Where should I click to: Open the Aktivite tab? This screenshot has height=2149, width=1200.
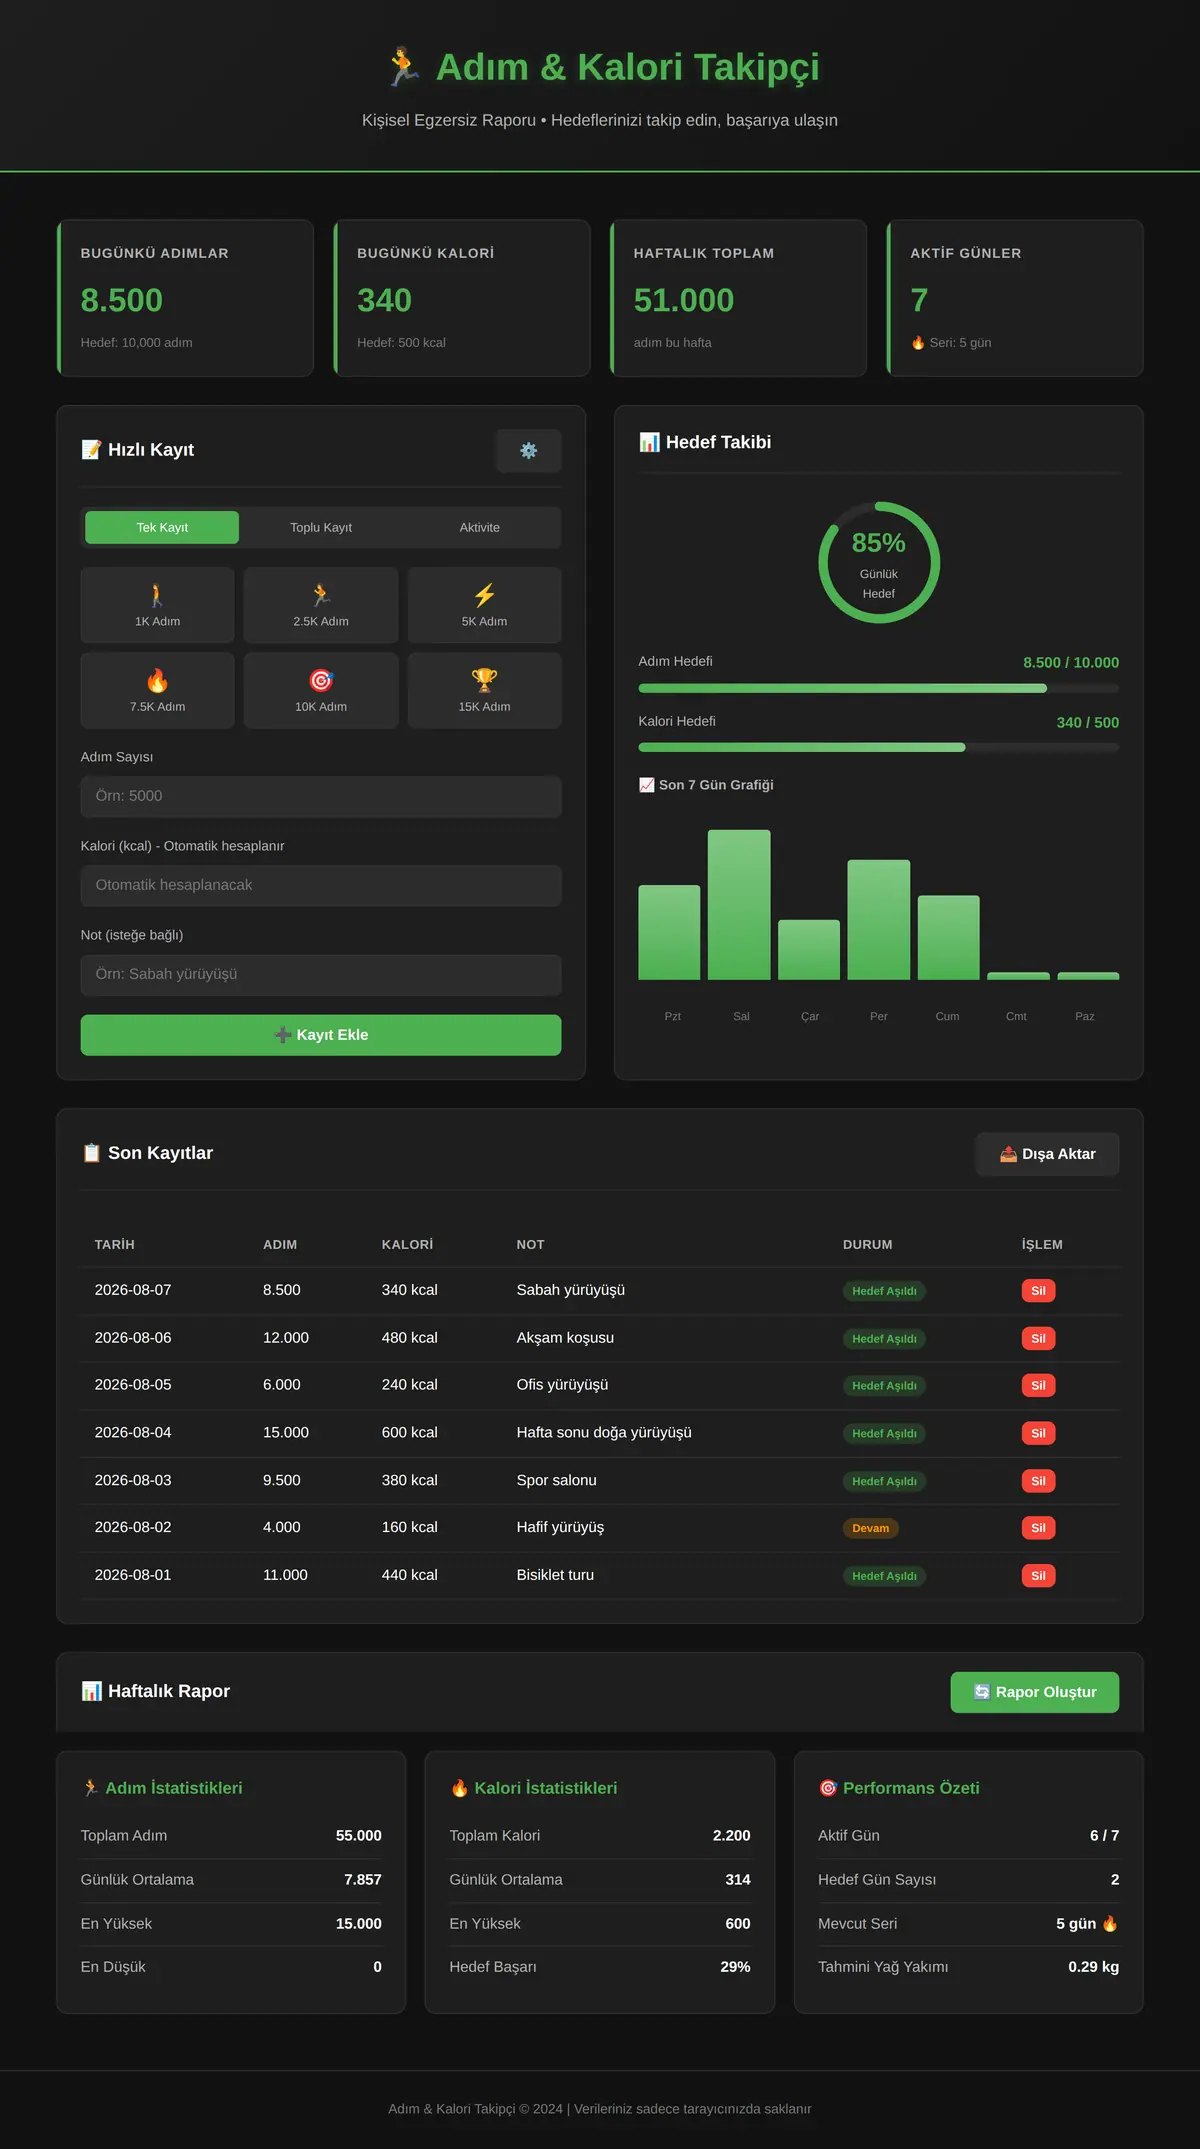pyautogui.click(x=480, y=527)
